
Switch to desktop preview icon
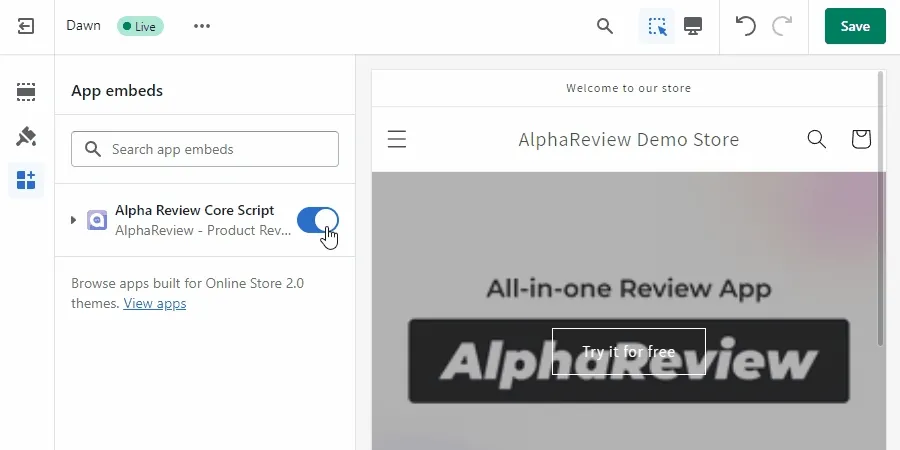coord(693,26)
